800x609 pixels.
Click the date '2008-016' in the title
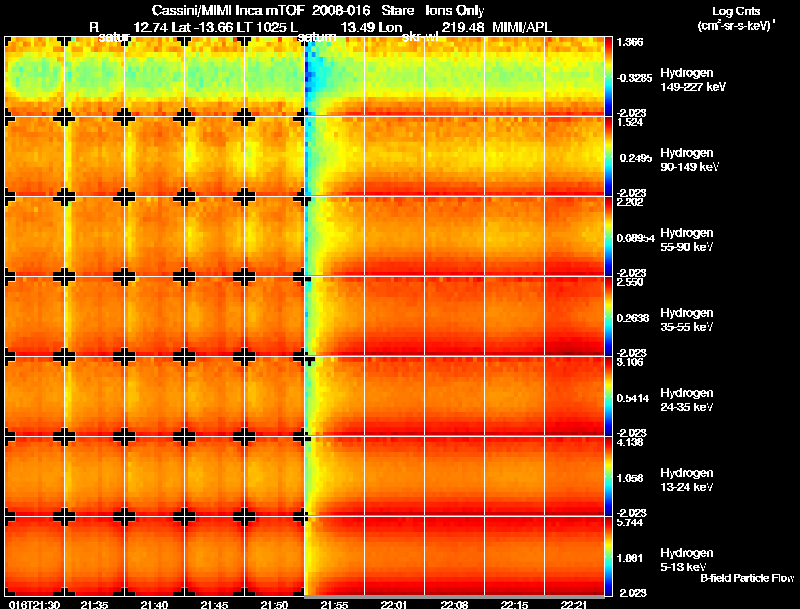[x=341, y=11]
